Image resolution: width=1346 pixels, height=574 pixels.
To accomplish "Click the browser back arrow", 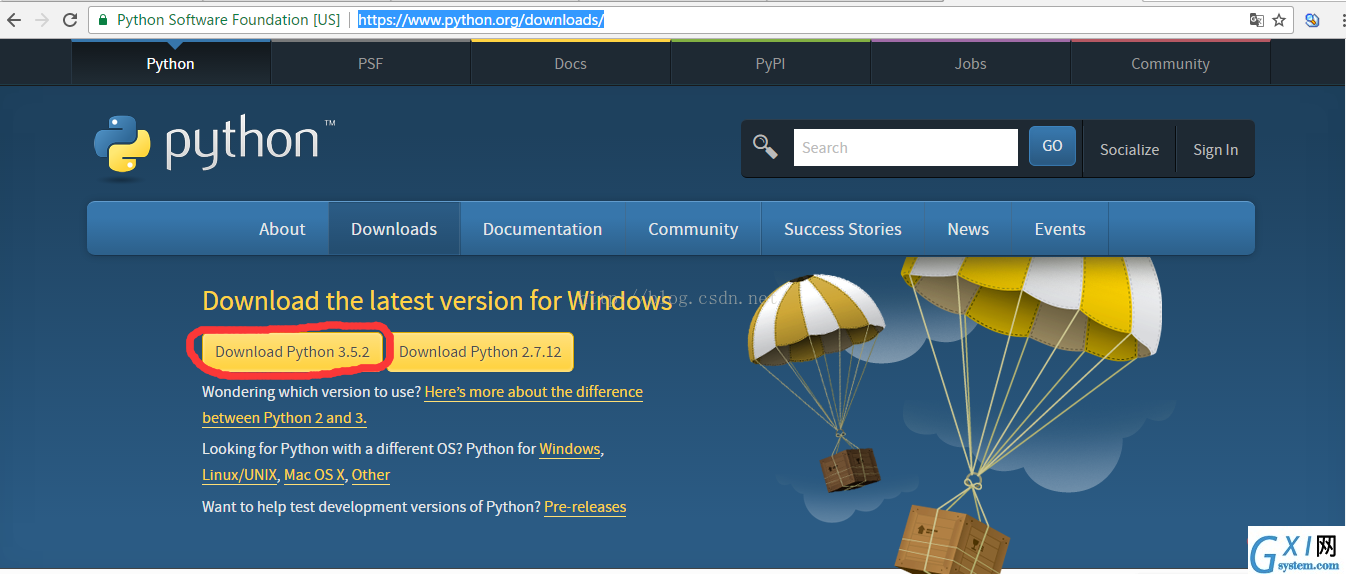I will click(14, 20).
